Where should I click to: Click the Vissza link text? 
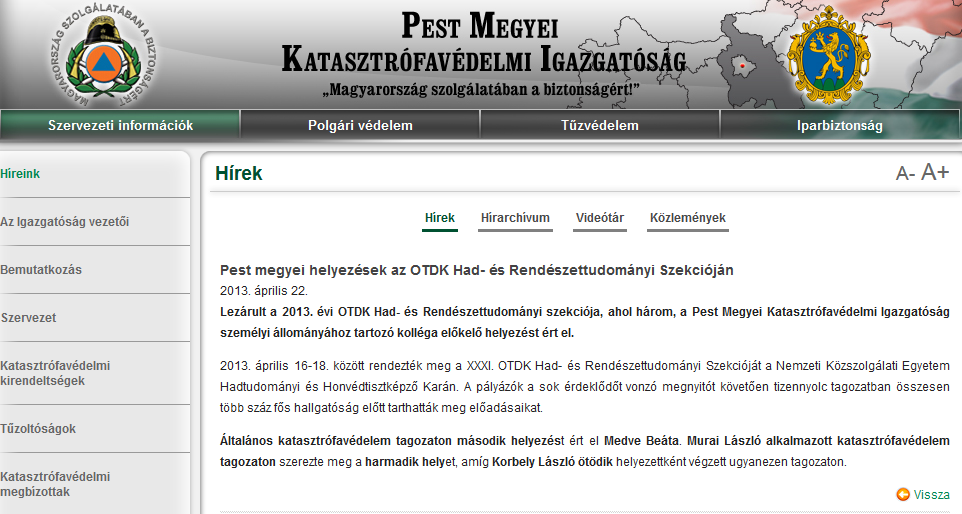pos(931,494)
